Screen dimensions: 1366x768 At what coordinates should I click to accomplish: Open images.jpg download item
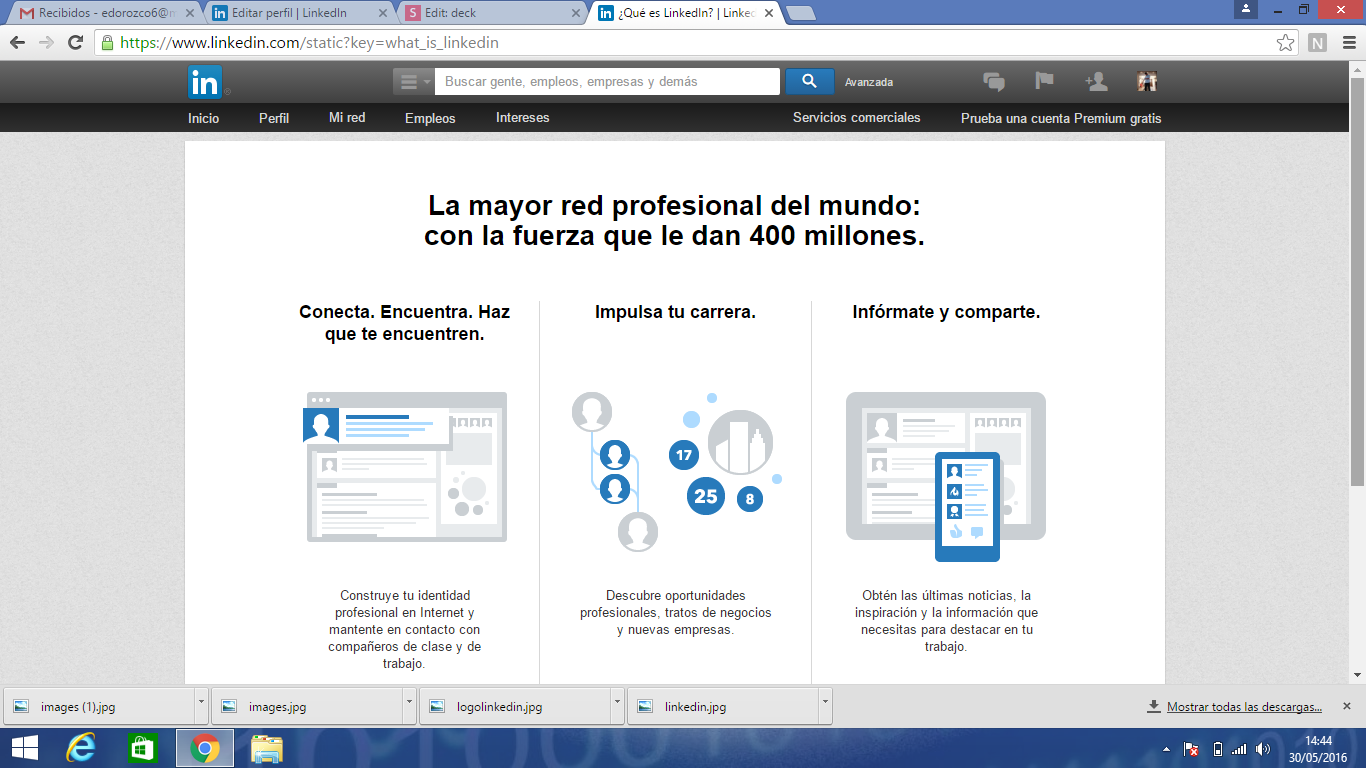[306, 707]
